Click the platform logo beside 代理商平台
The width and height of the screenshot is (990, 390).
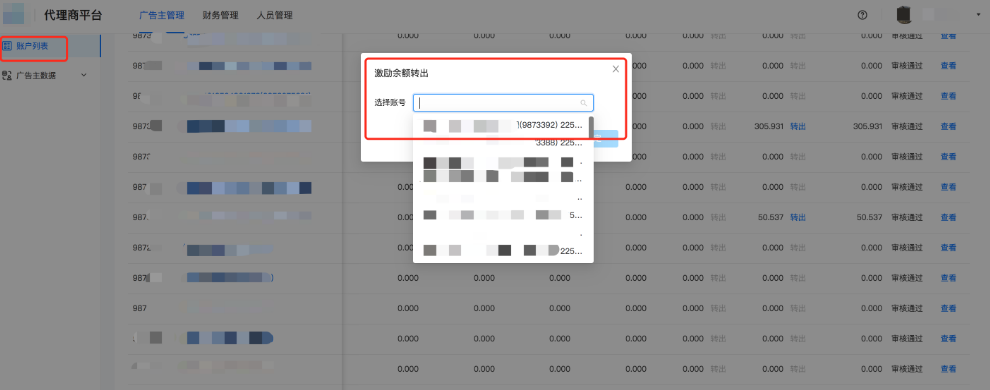coord(14,15)
